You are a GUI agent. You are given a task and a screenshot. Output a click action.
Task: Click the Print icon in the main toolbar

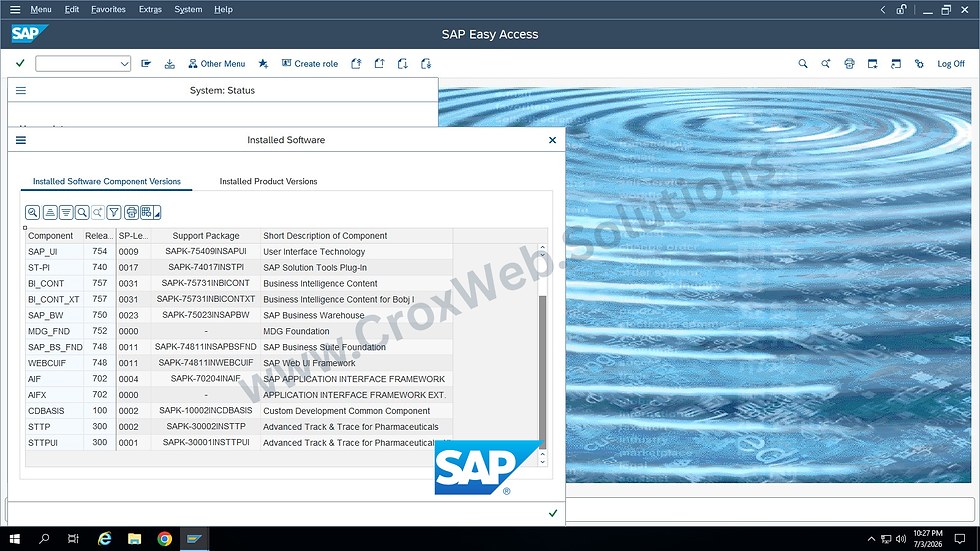849,64
